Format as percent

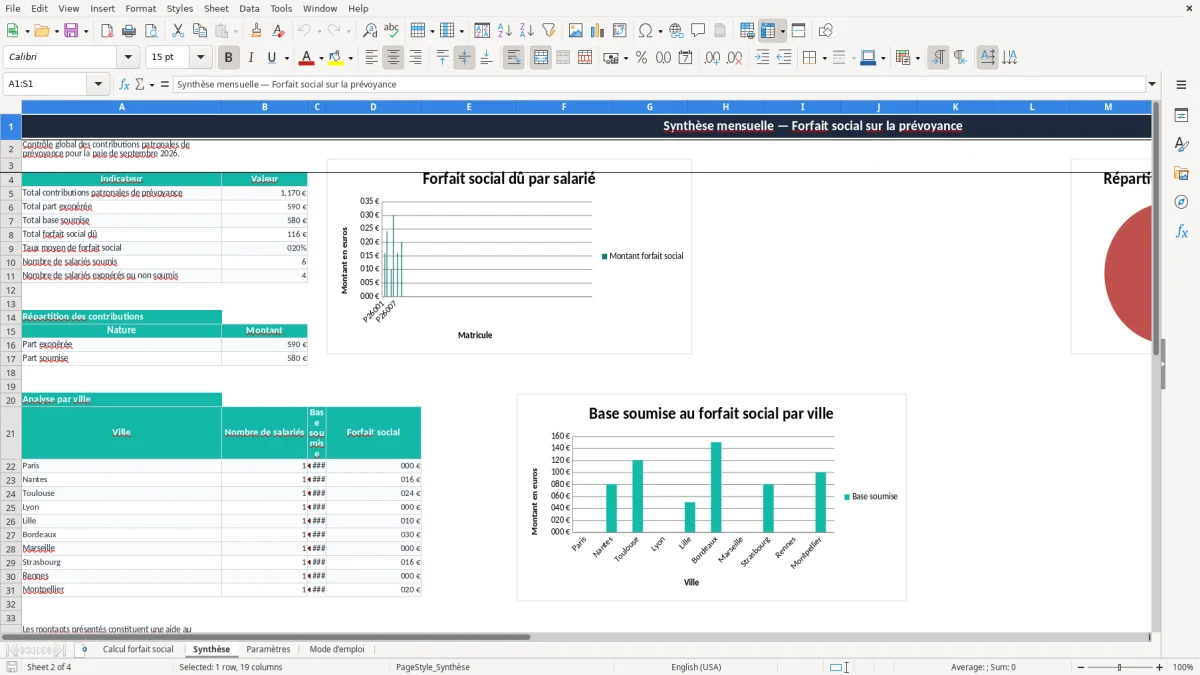[x=641, y=58]
